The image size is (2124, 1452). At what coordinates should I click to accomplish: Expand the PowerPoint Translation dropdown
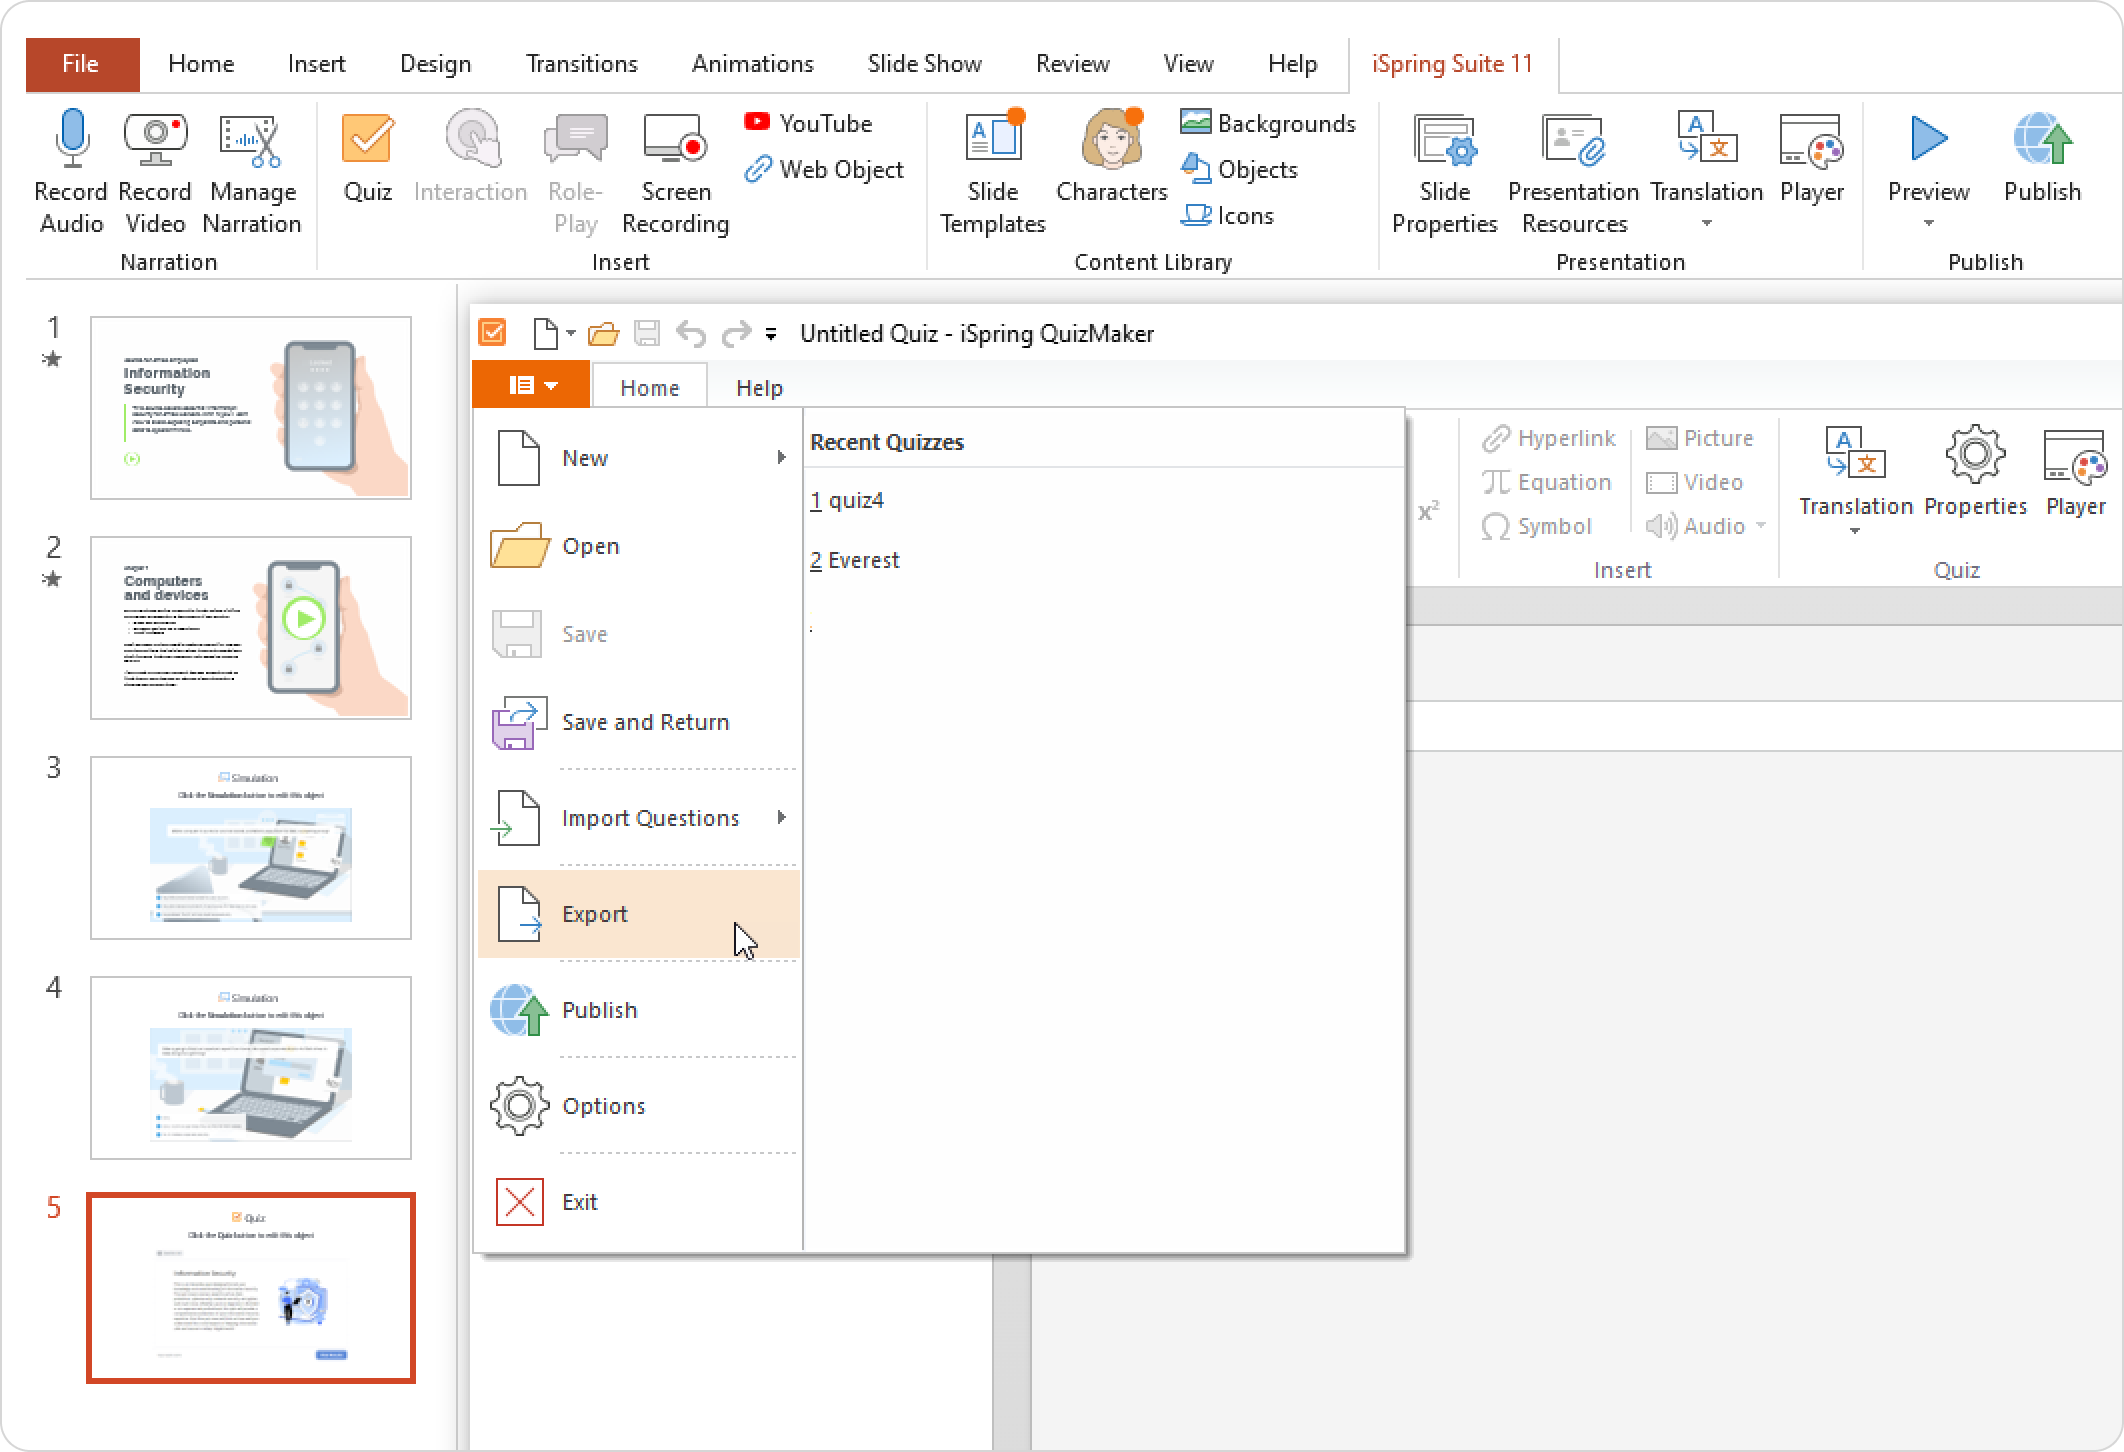1706,223
